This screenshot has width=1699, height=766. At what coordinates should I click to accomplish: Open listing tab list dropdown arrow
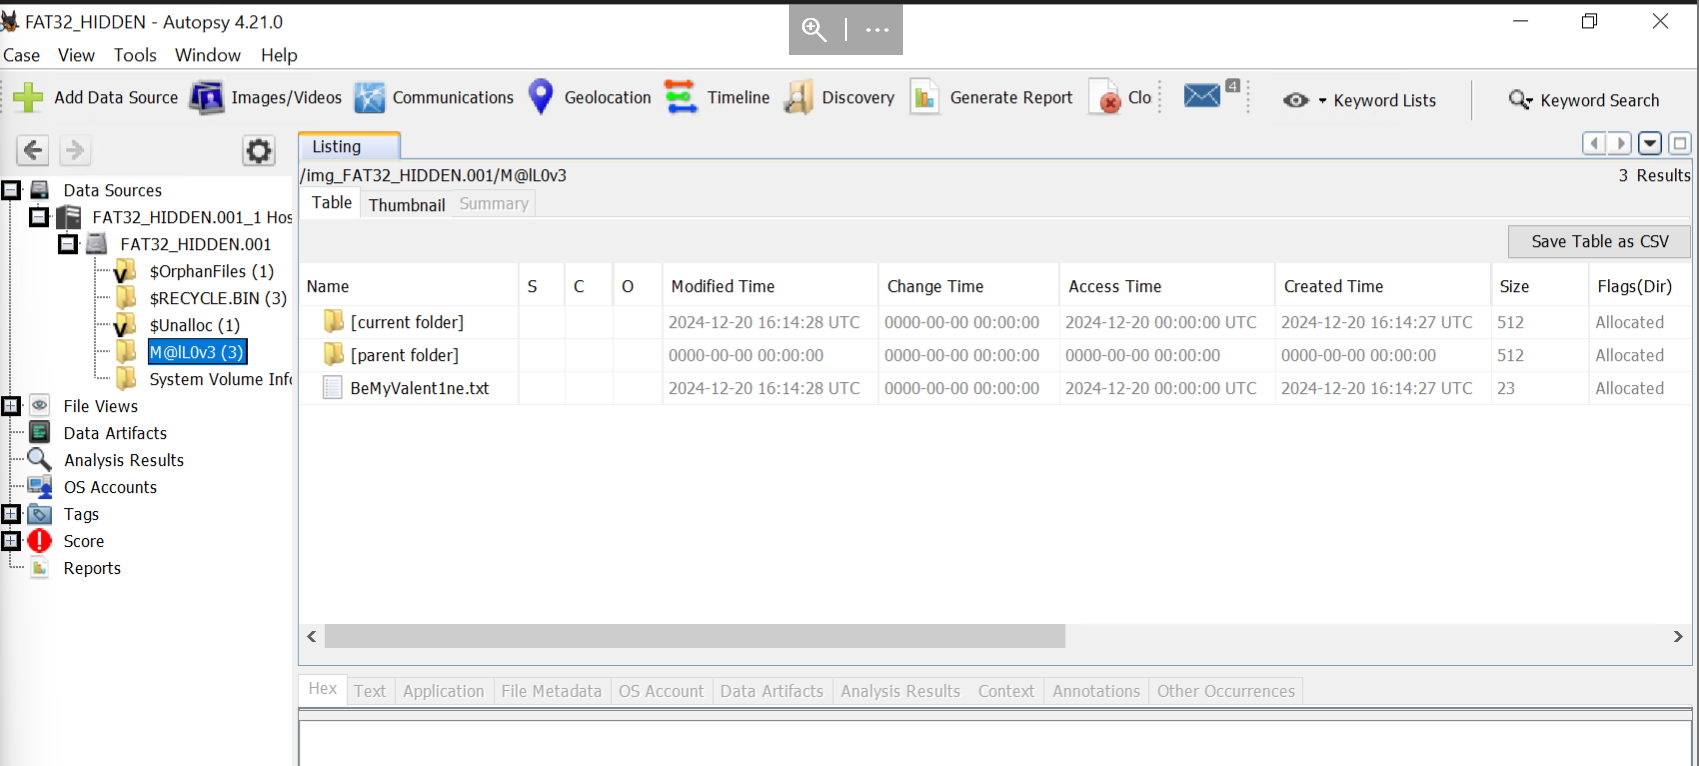1651,143
